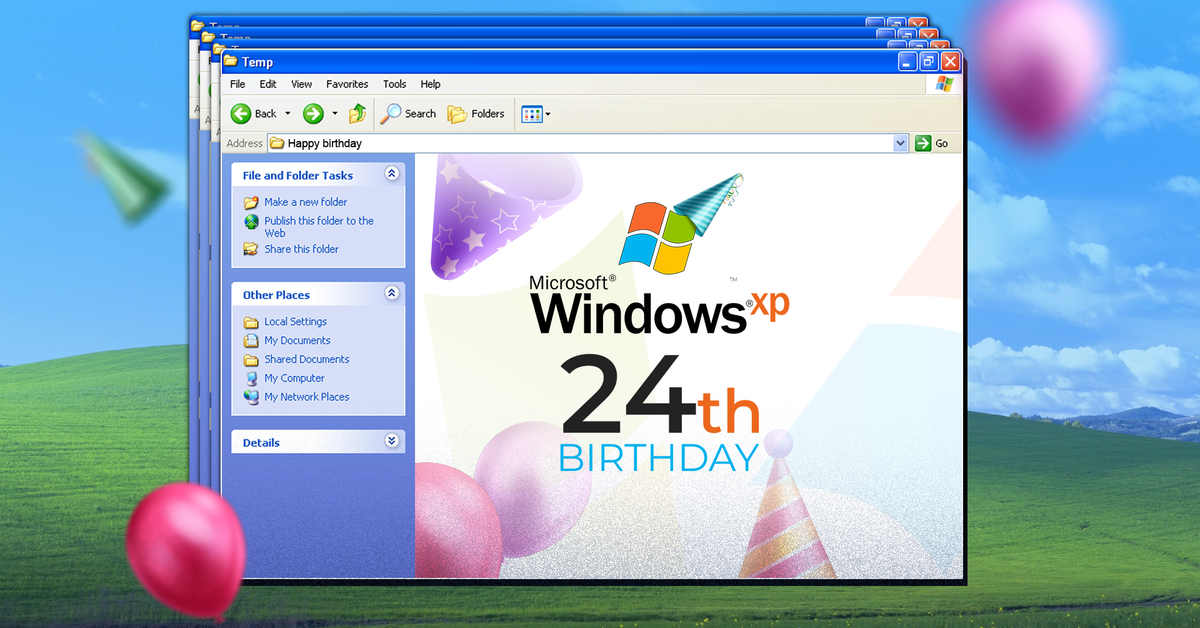Click the Forward navigation icon

click(313, 113)
